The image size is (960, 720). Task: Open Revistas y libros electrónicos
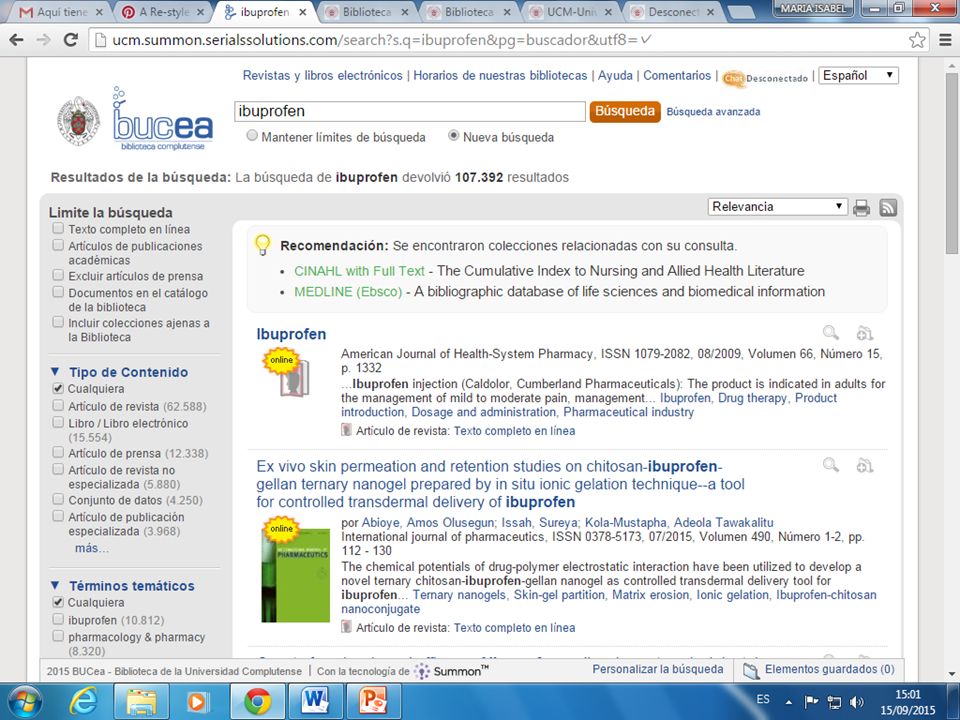323,76
